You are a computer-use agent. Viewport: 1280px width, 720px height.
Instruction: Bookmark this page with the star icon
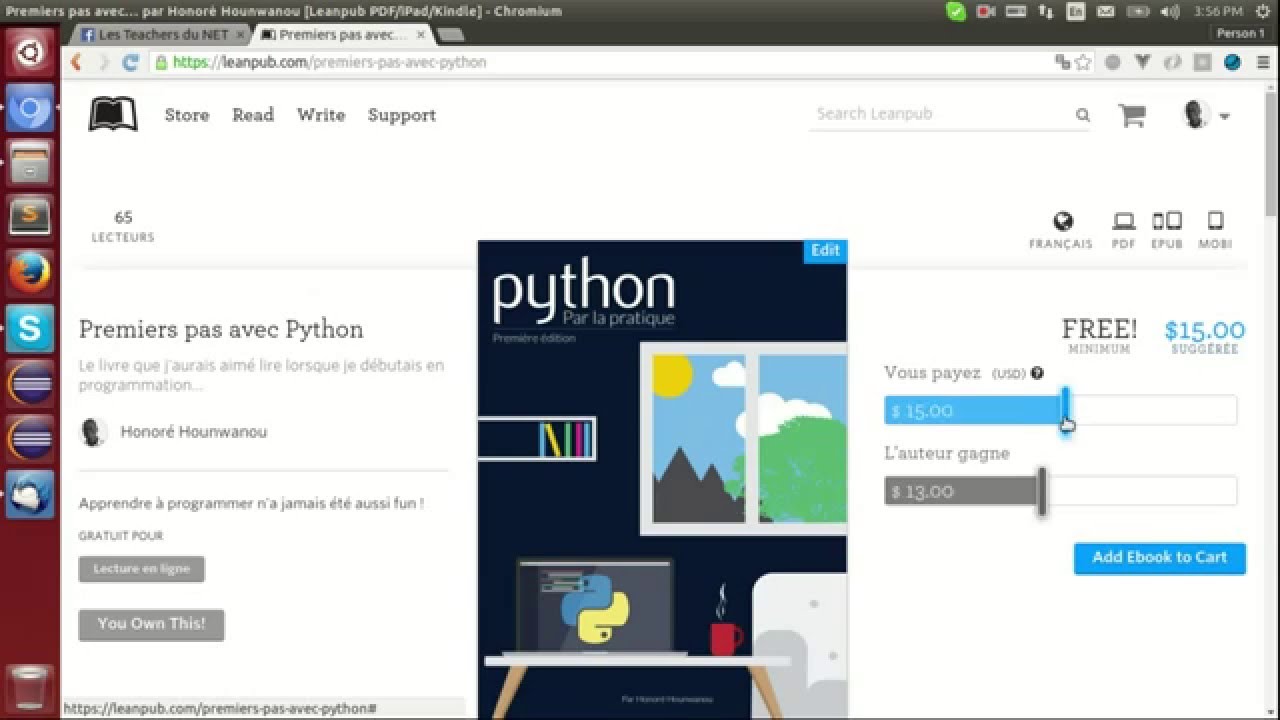pyautogui.click(x=1082, y=62)
